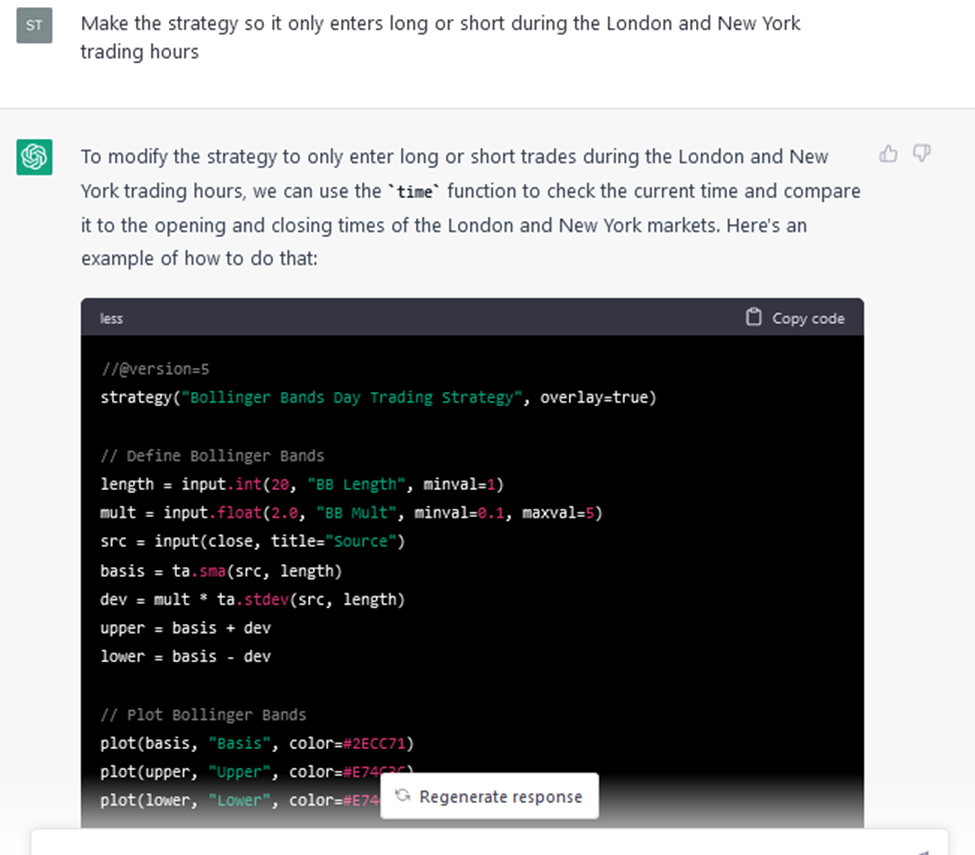Click the 'length = input.int' code line
Screen dimensions: 975x855
pos(302,484)
